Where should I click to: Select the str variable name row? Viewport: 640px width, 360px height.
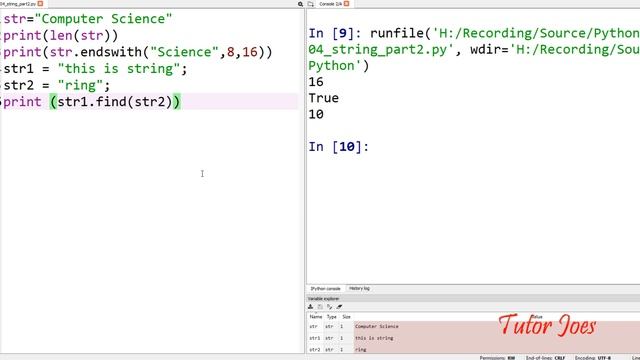tap(313, 327)
